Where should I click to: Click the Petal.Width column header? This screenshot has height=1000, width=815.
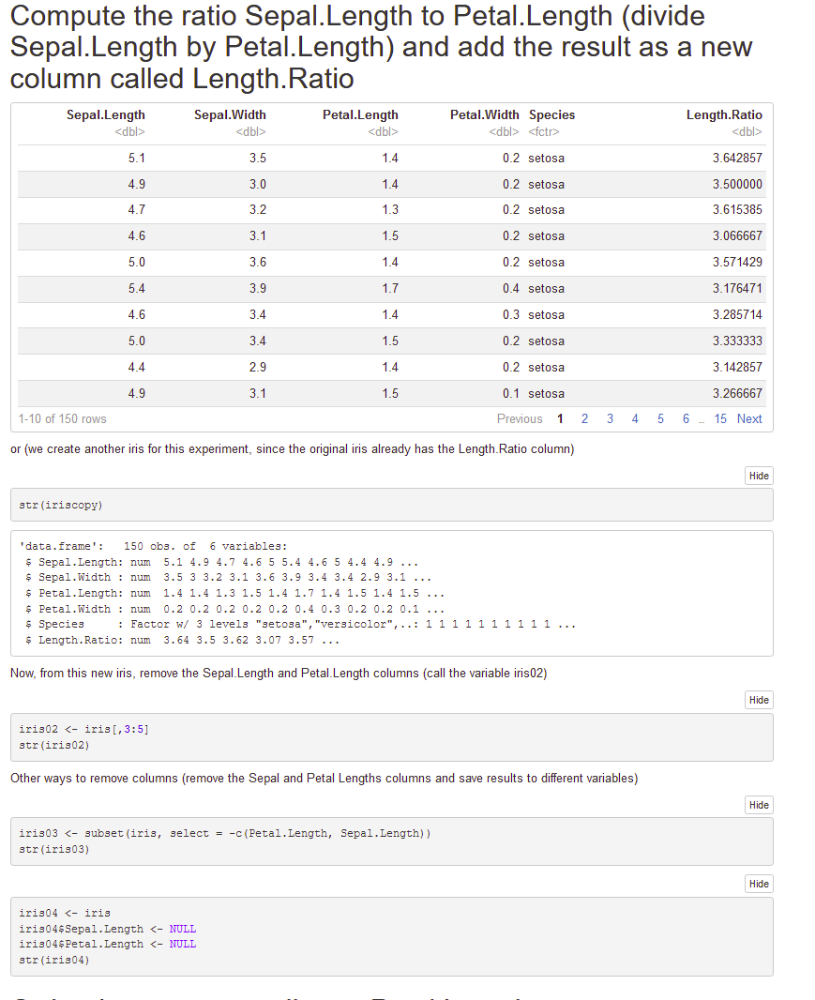[485, 115]
